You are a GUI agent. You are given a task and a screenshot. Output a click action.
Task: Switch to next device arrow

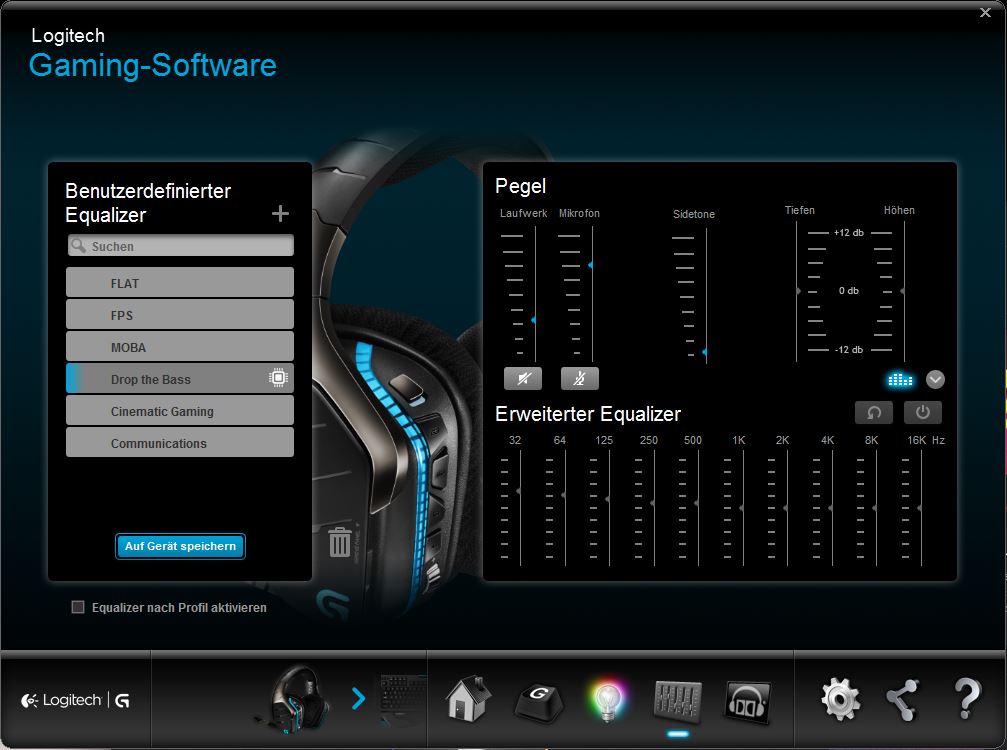pos(359,699)
